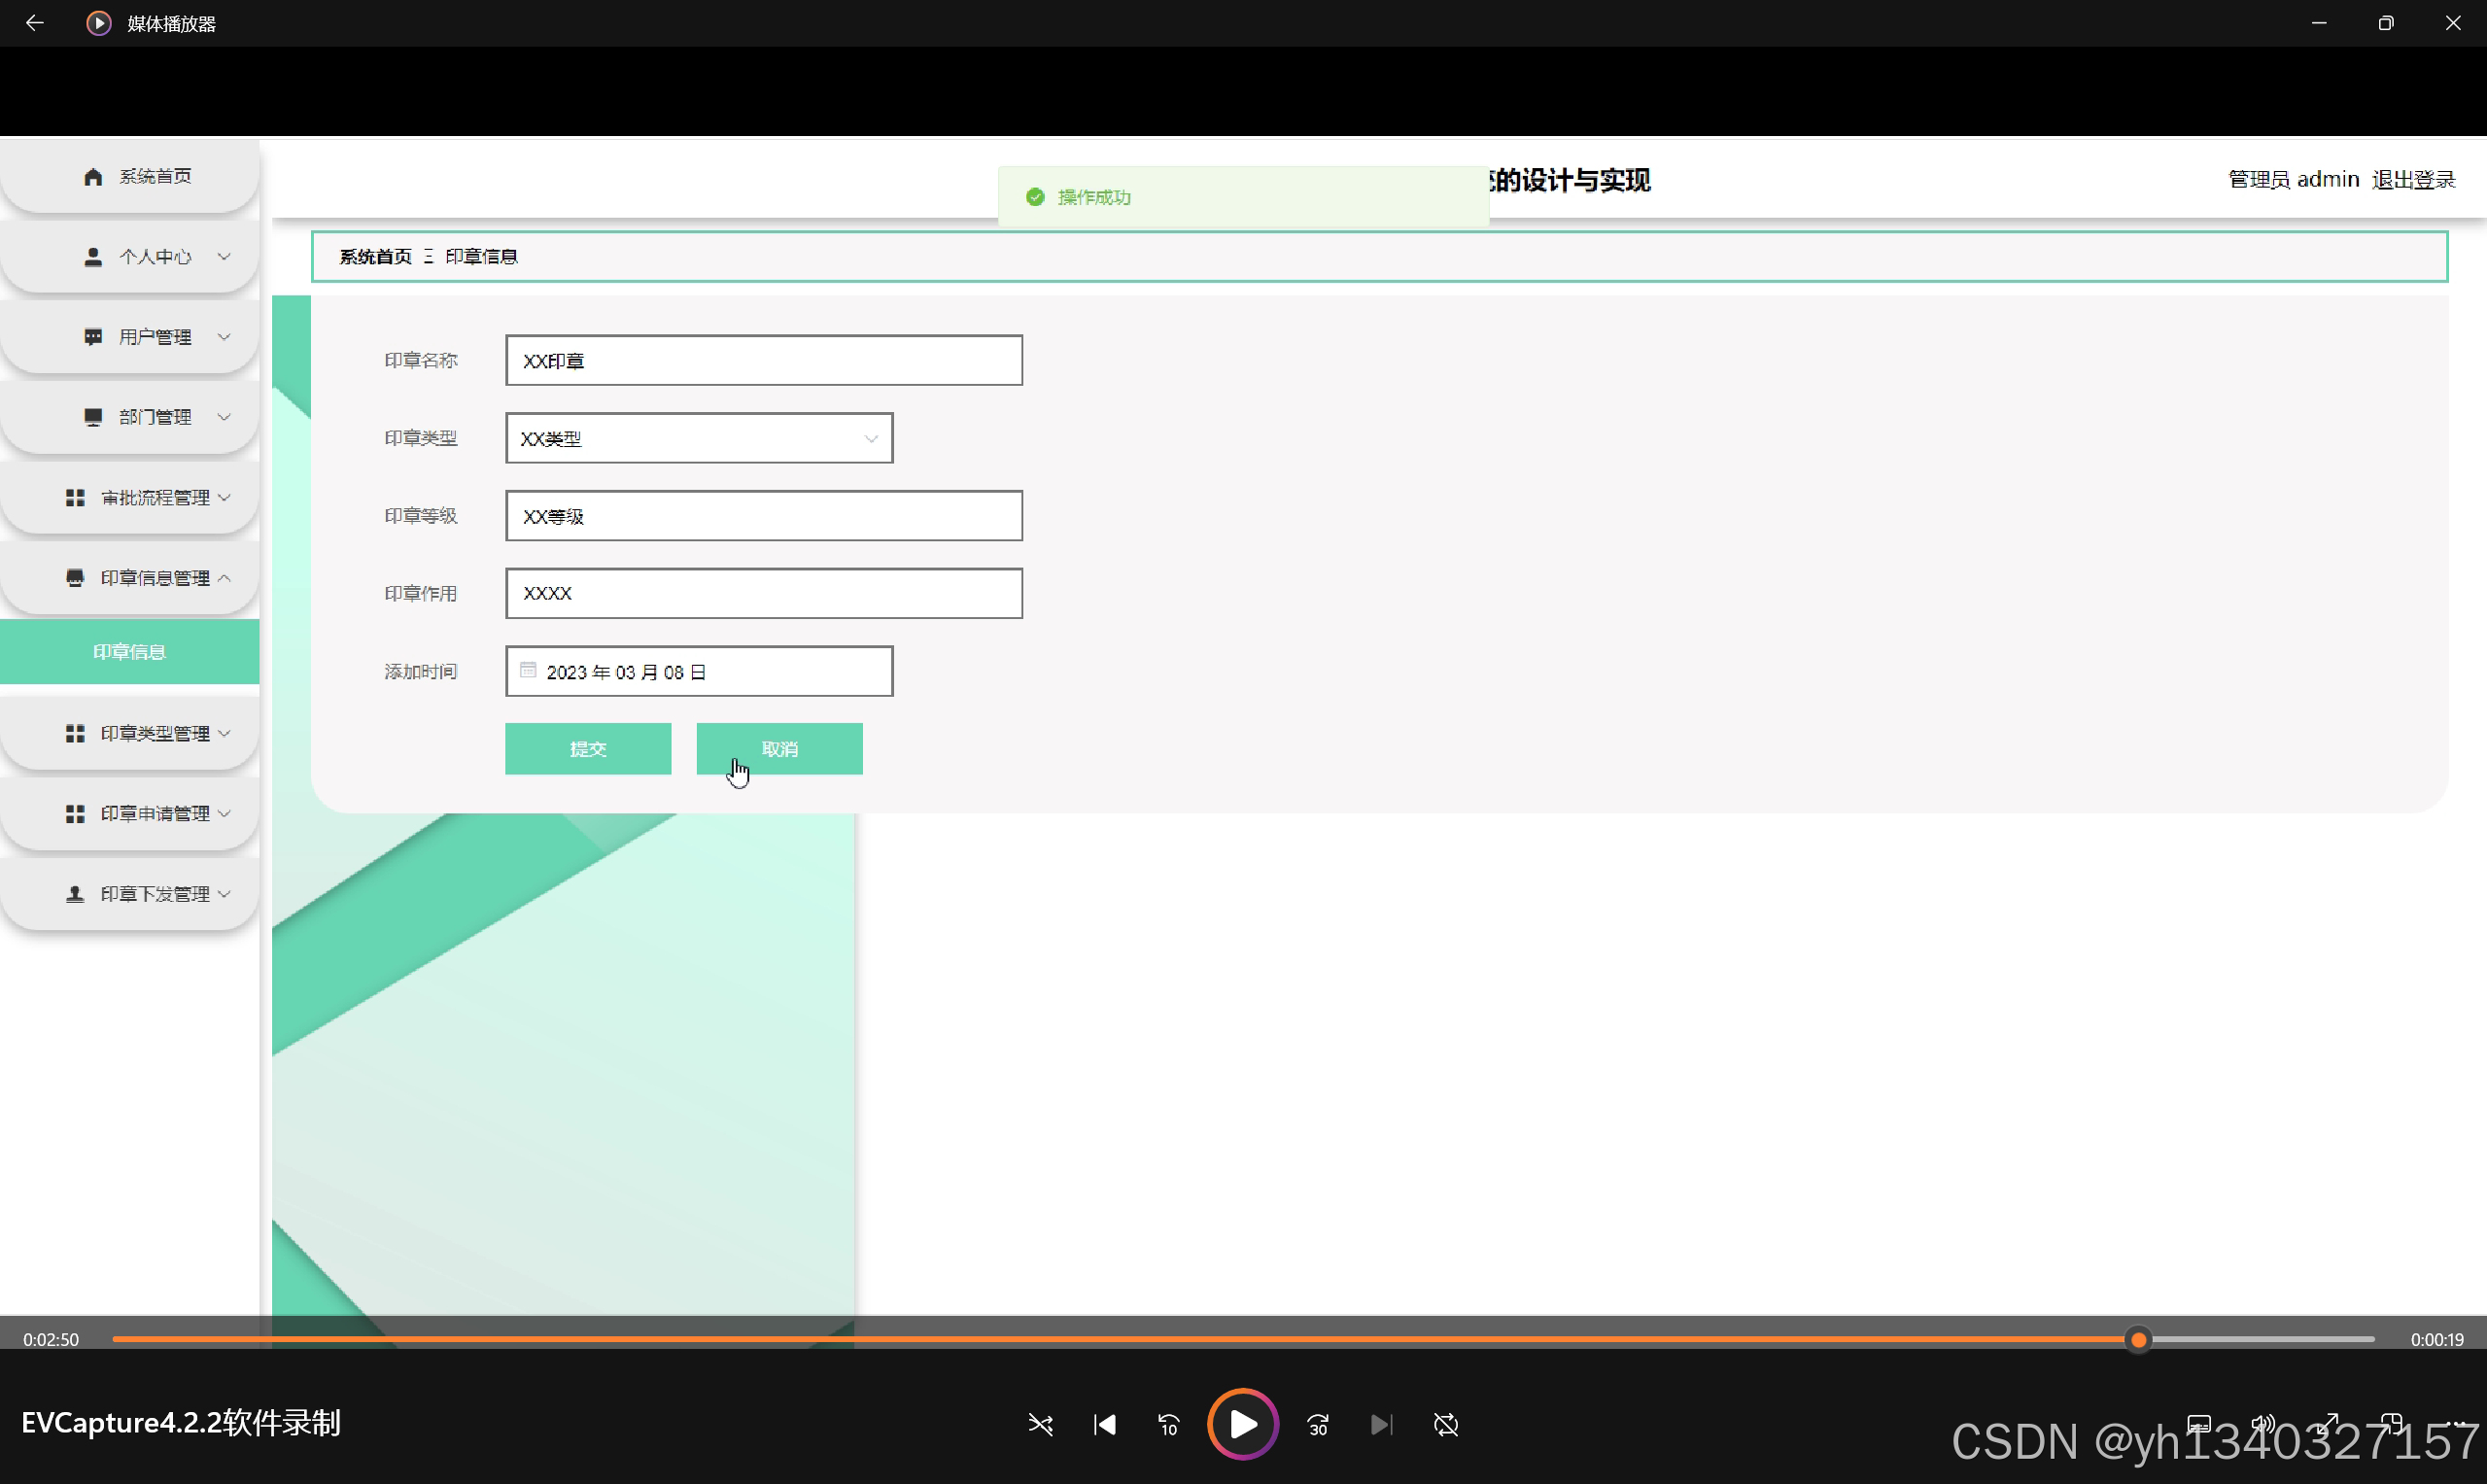
Task: Toggle repeat mode
Action: [x=1446, y=1424]
